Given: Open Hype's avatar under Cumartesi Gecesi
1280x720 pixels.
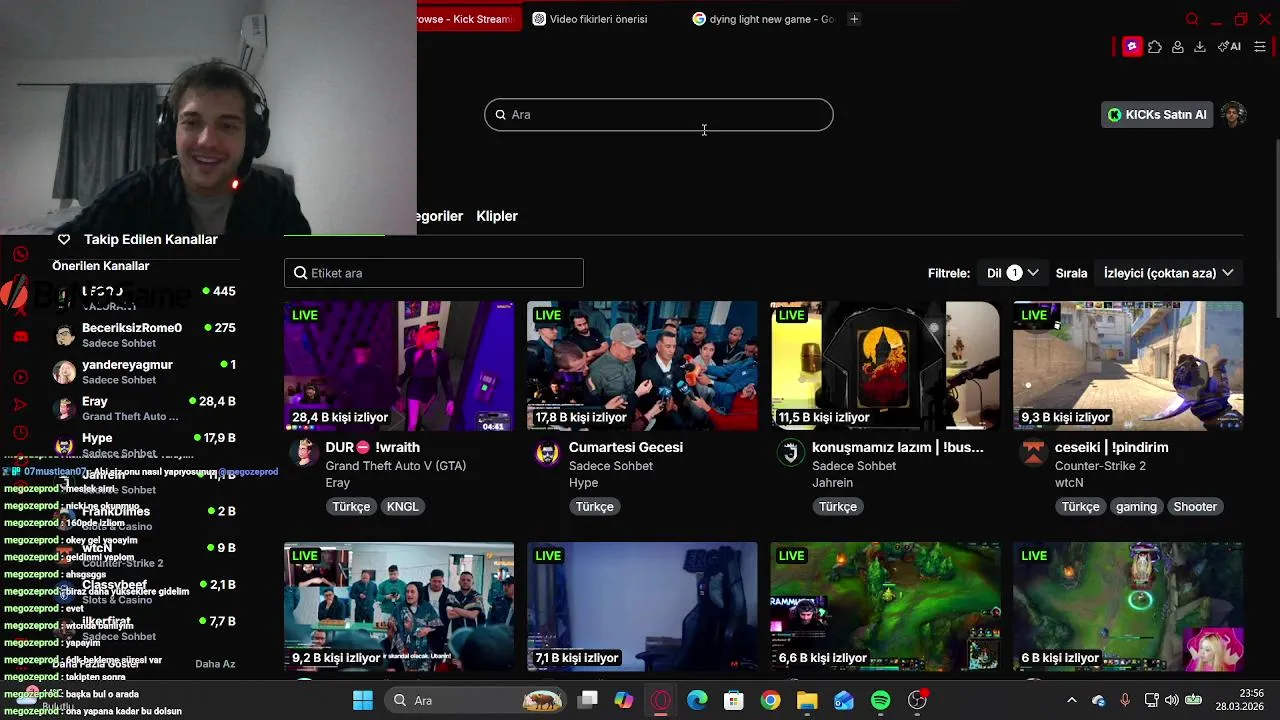Looking at the screenshot, I should coord(547,453).
